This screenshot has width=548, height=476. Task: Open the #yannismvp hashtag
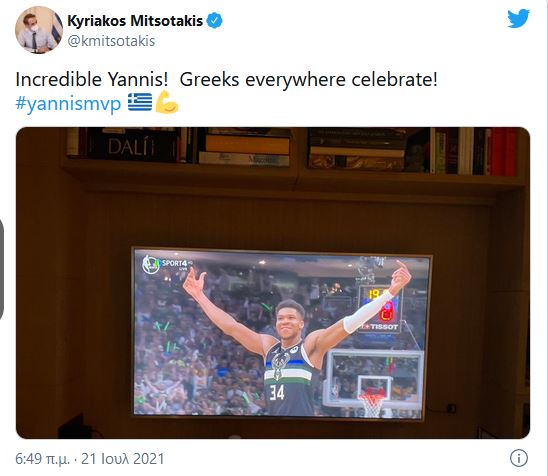click(x=68, y=103)
